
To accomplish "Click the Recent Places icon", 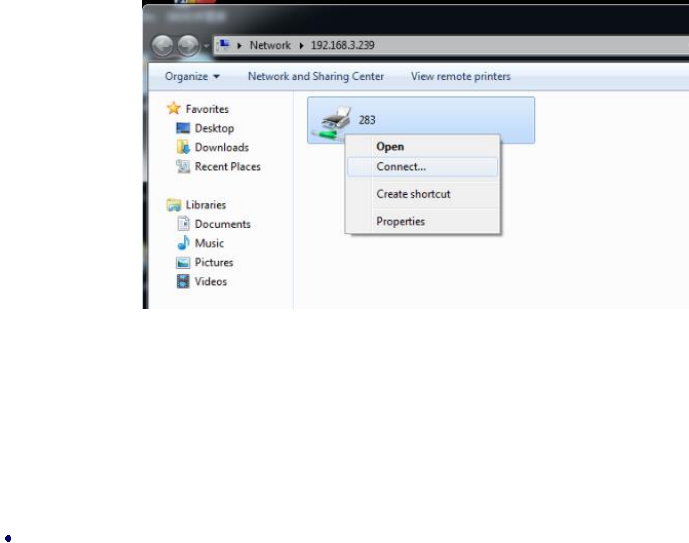I will coord(183,166).
